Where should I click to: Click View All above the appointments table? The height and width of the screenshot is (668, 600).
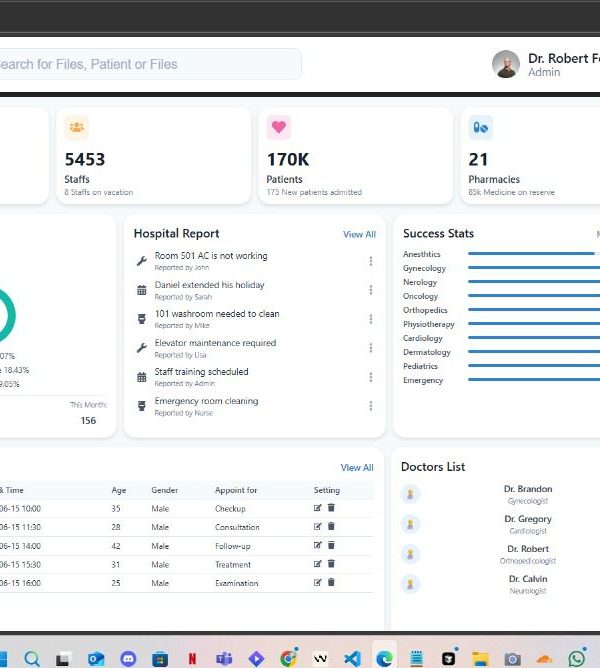click(x=357, y=468)
